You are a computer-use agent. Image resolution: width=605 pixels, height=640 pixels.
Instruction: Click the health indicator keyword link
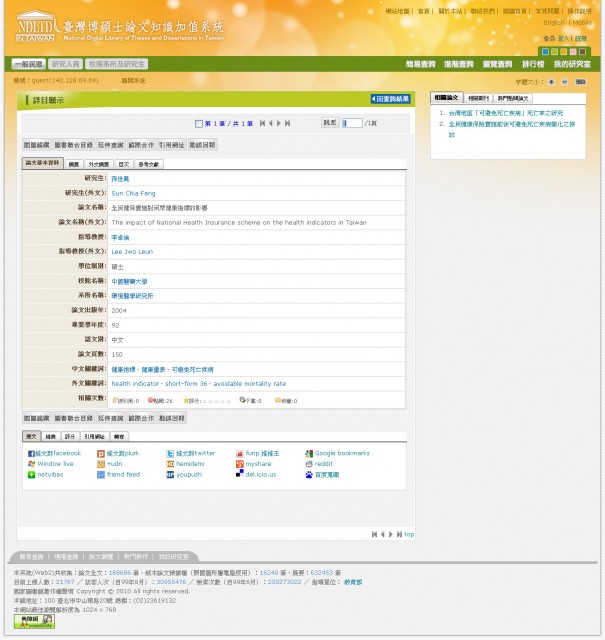coord(135,384)
